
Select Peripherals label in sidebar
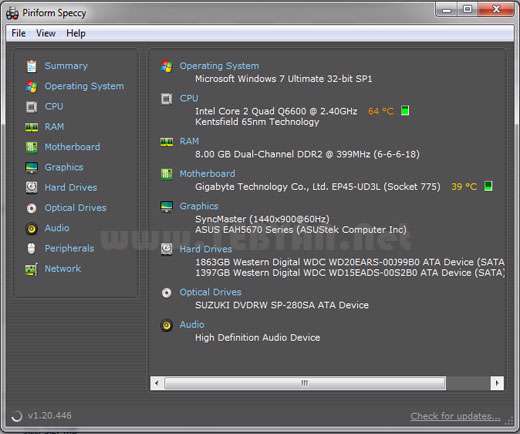pyautogui.click(x=69, y=249)
